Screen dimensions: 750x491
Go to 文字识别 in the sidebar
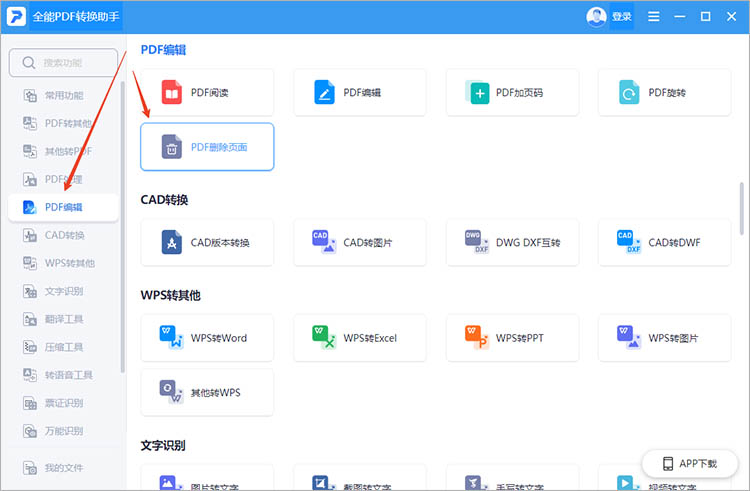(63, 291)
